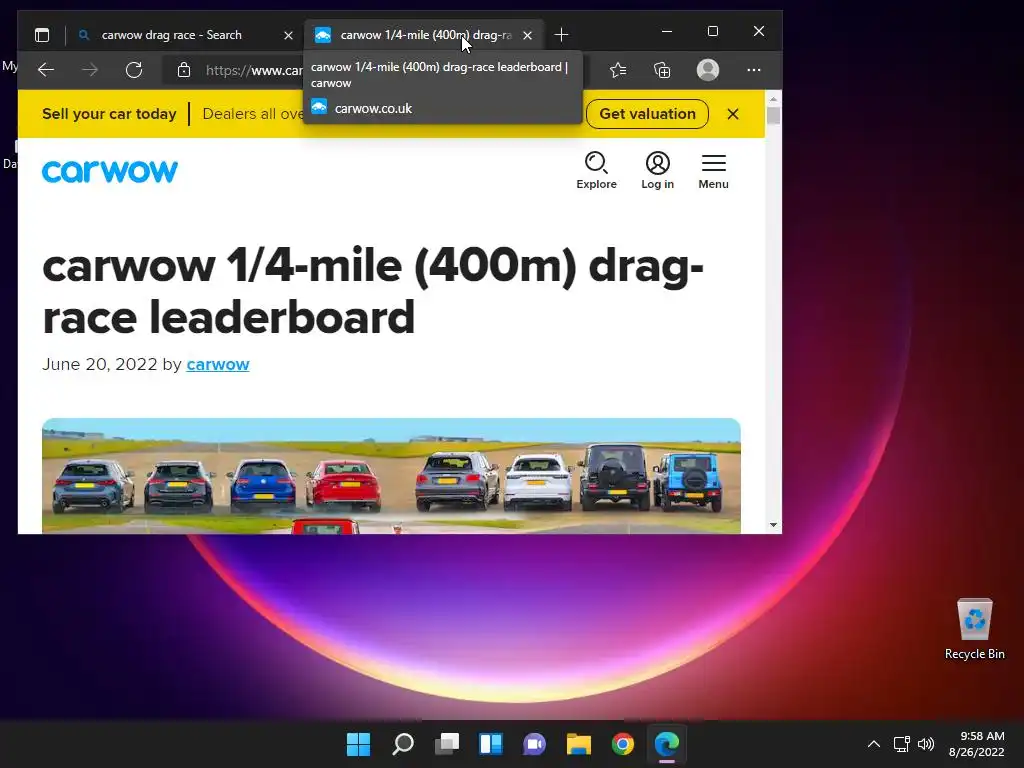Open the volume tray icon

925,744
